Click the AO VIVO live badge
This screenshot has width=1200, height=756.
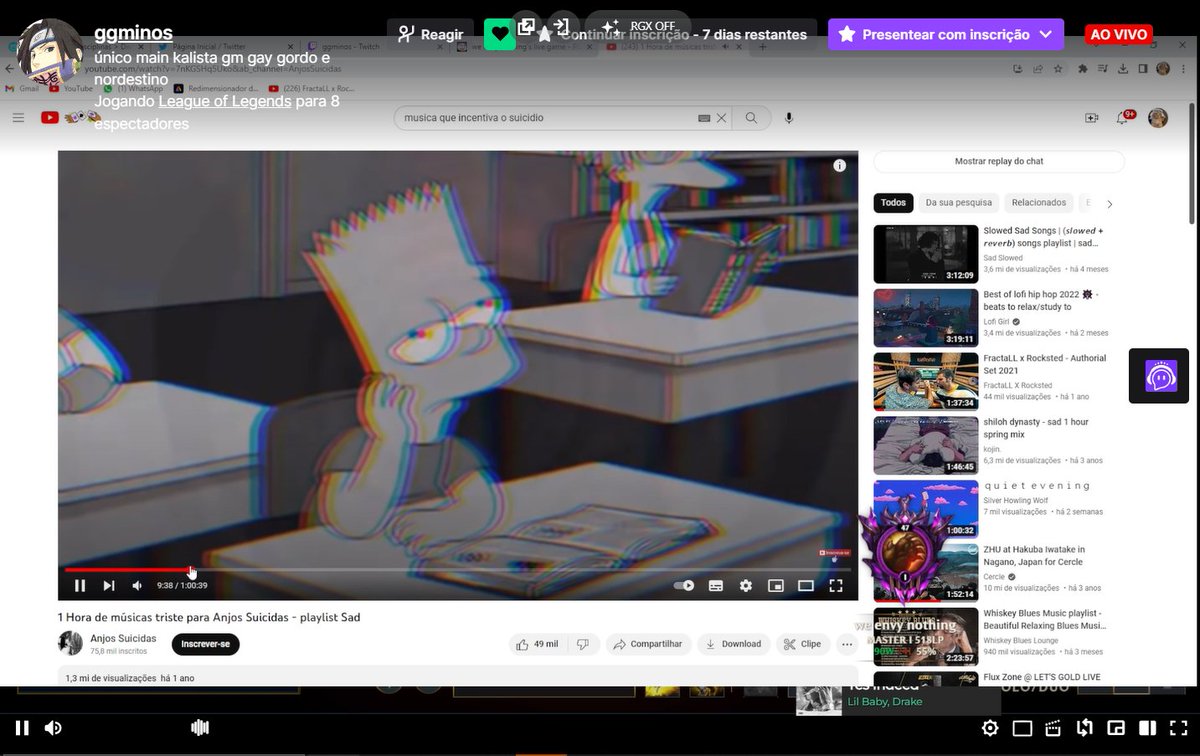pyautogui.click(x=1119, y=34)
